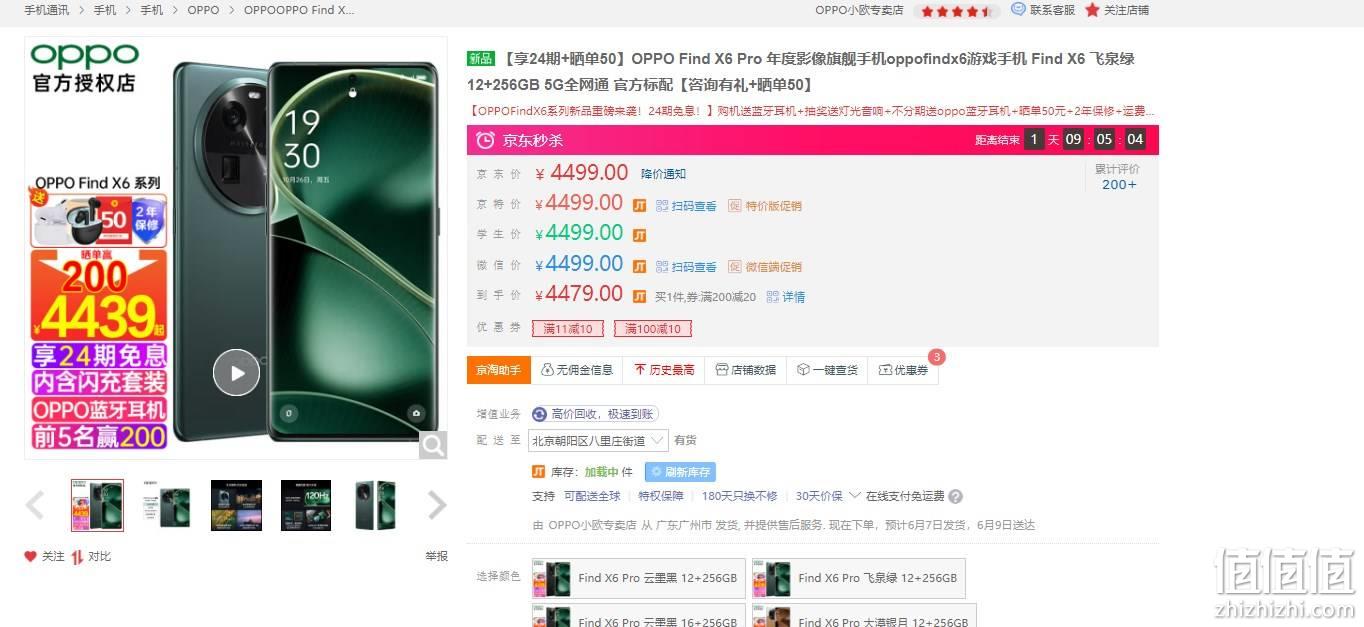
Task: Click 联系客服 customer service icon
Action: click(1019, 9)
